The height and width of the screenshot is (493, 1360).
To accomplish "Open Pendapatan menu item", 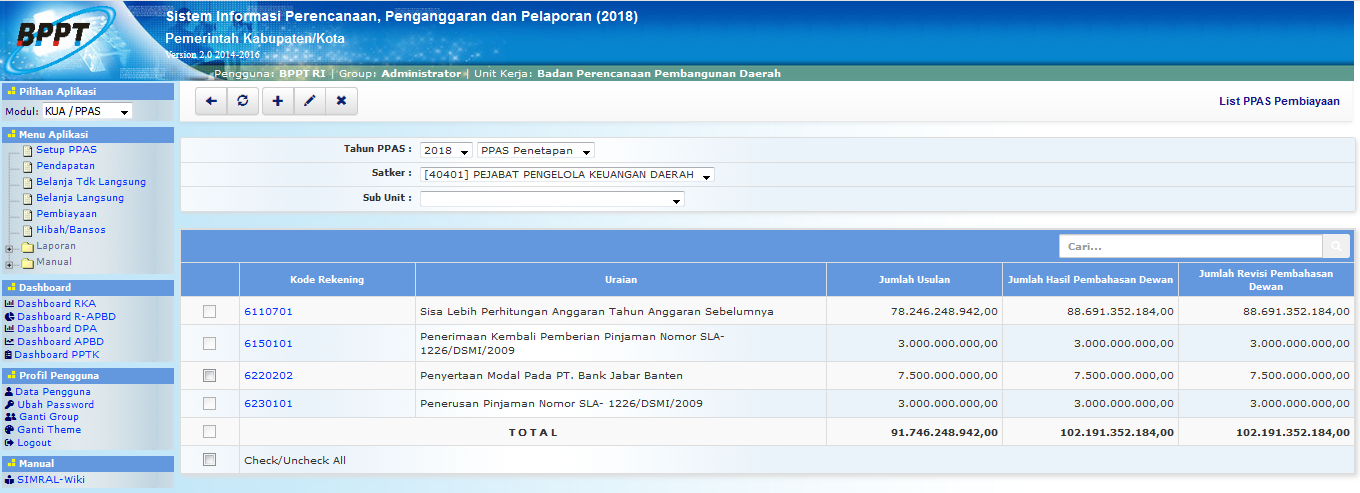I will coord(65,166).
